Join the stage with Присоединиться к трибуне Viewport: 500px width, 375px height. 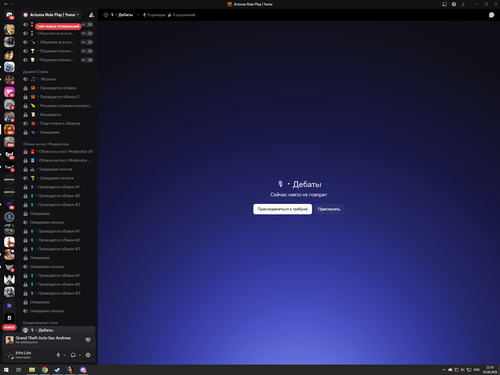[282, 209]
